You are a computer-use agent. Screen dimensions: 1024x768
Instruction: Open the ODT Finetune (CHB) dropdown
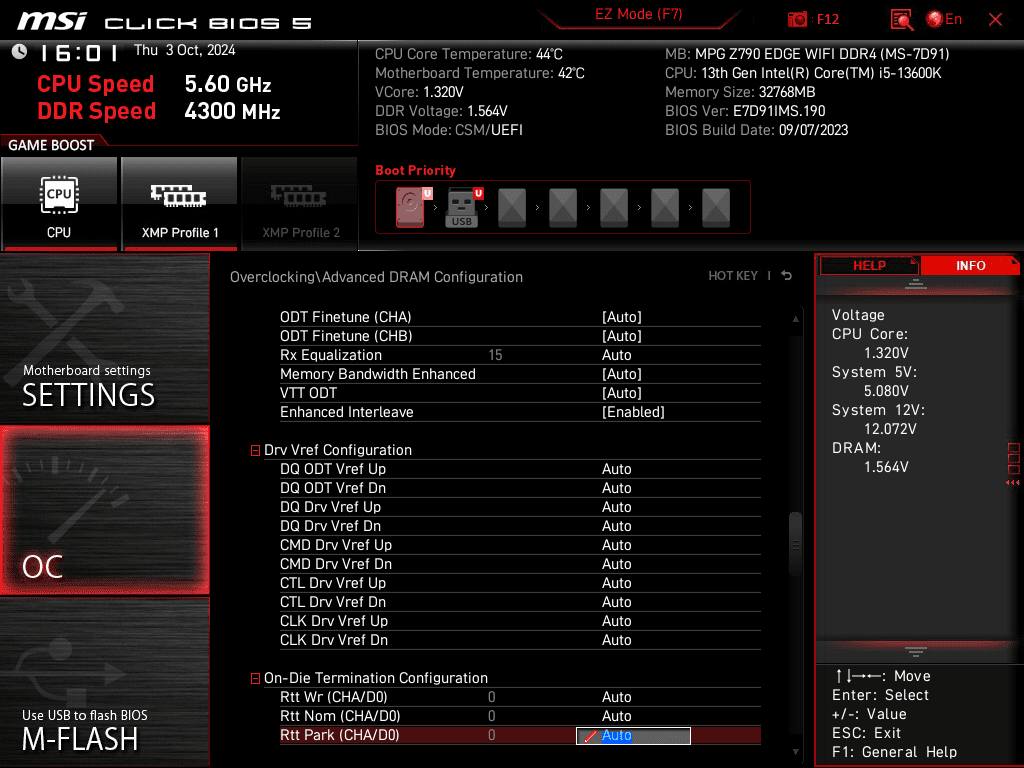tap(622, 336)
